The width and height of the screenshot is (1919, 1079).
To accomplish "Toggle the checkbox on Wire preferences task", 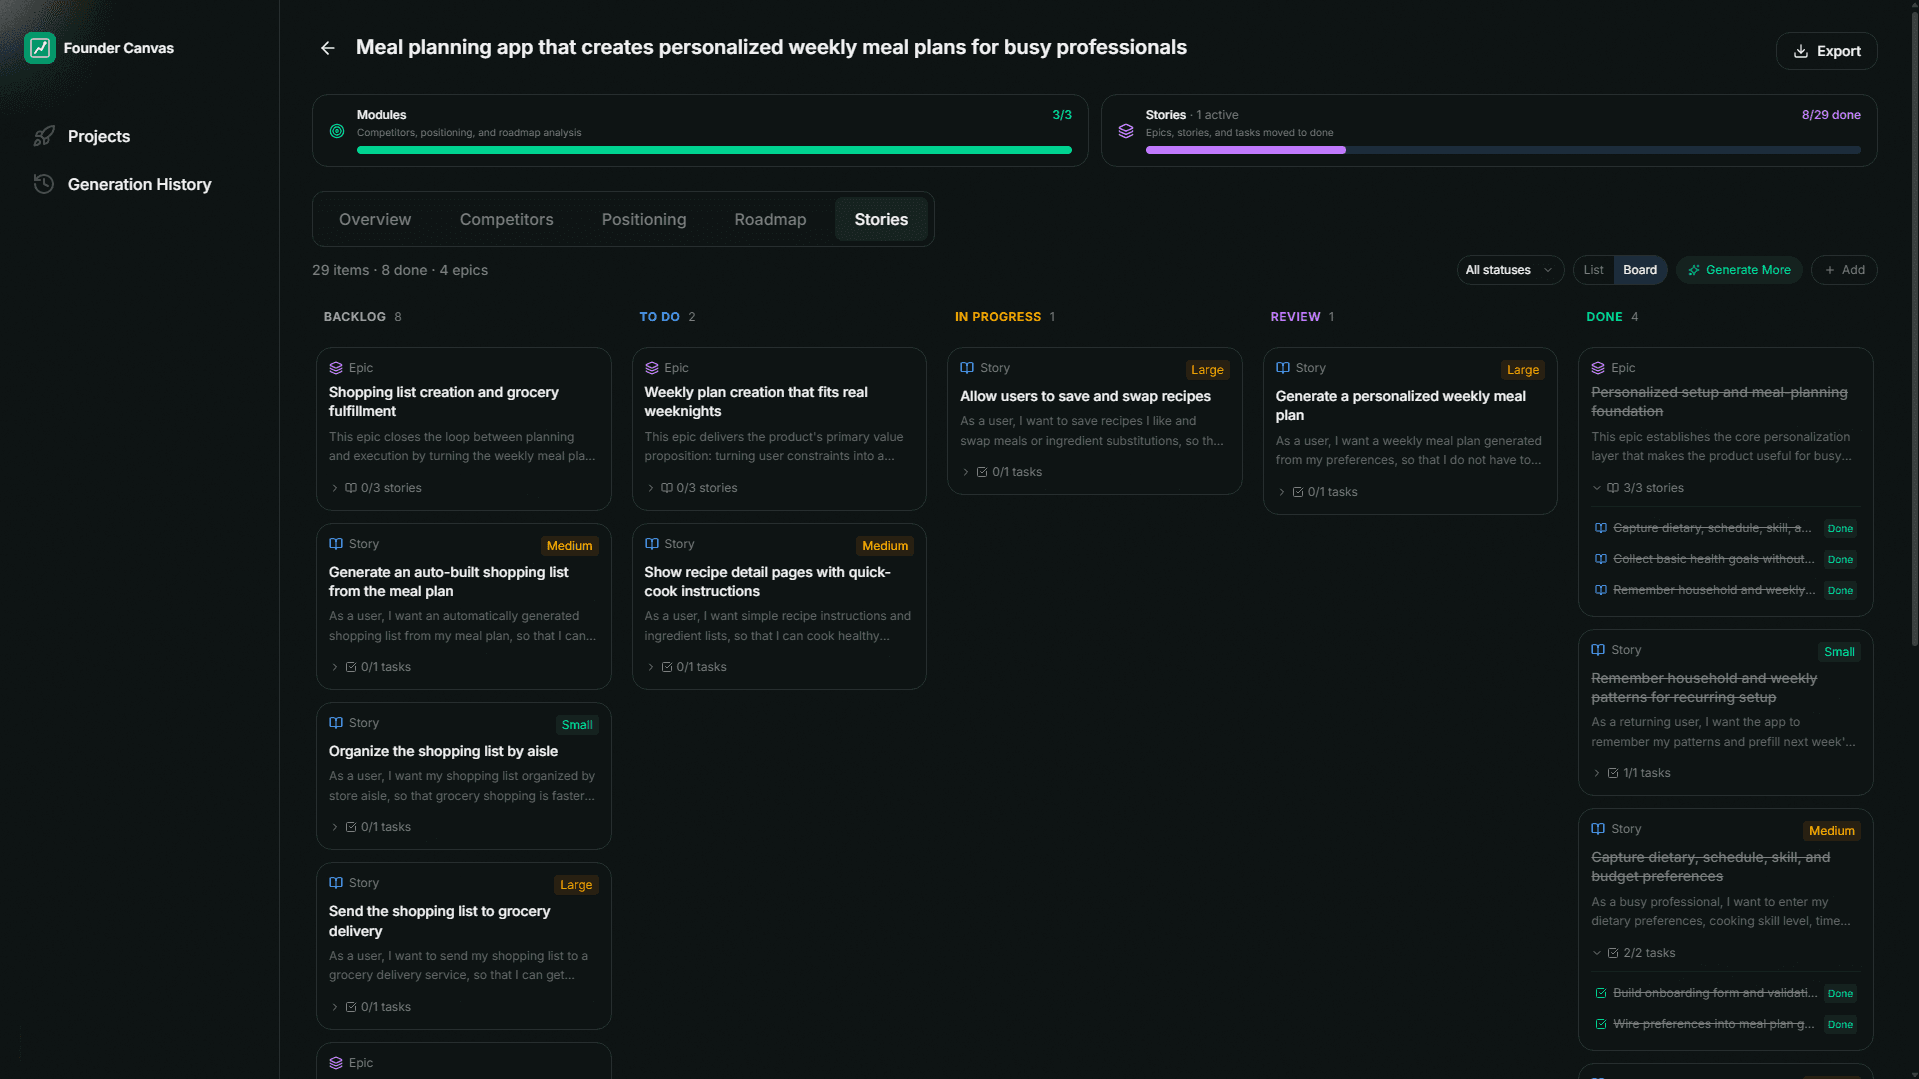I will click(x=1599, y=1024).
